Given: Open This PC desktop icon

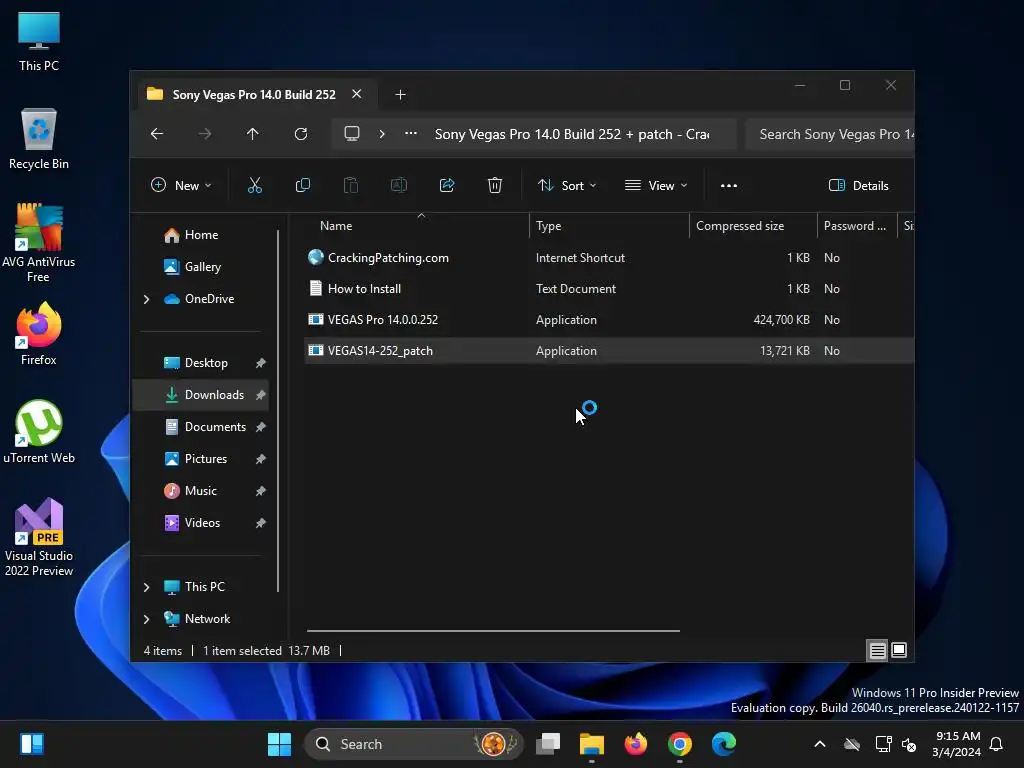Looking at the screenshot, I should (39, 42).
